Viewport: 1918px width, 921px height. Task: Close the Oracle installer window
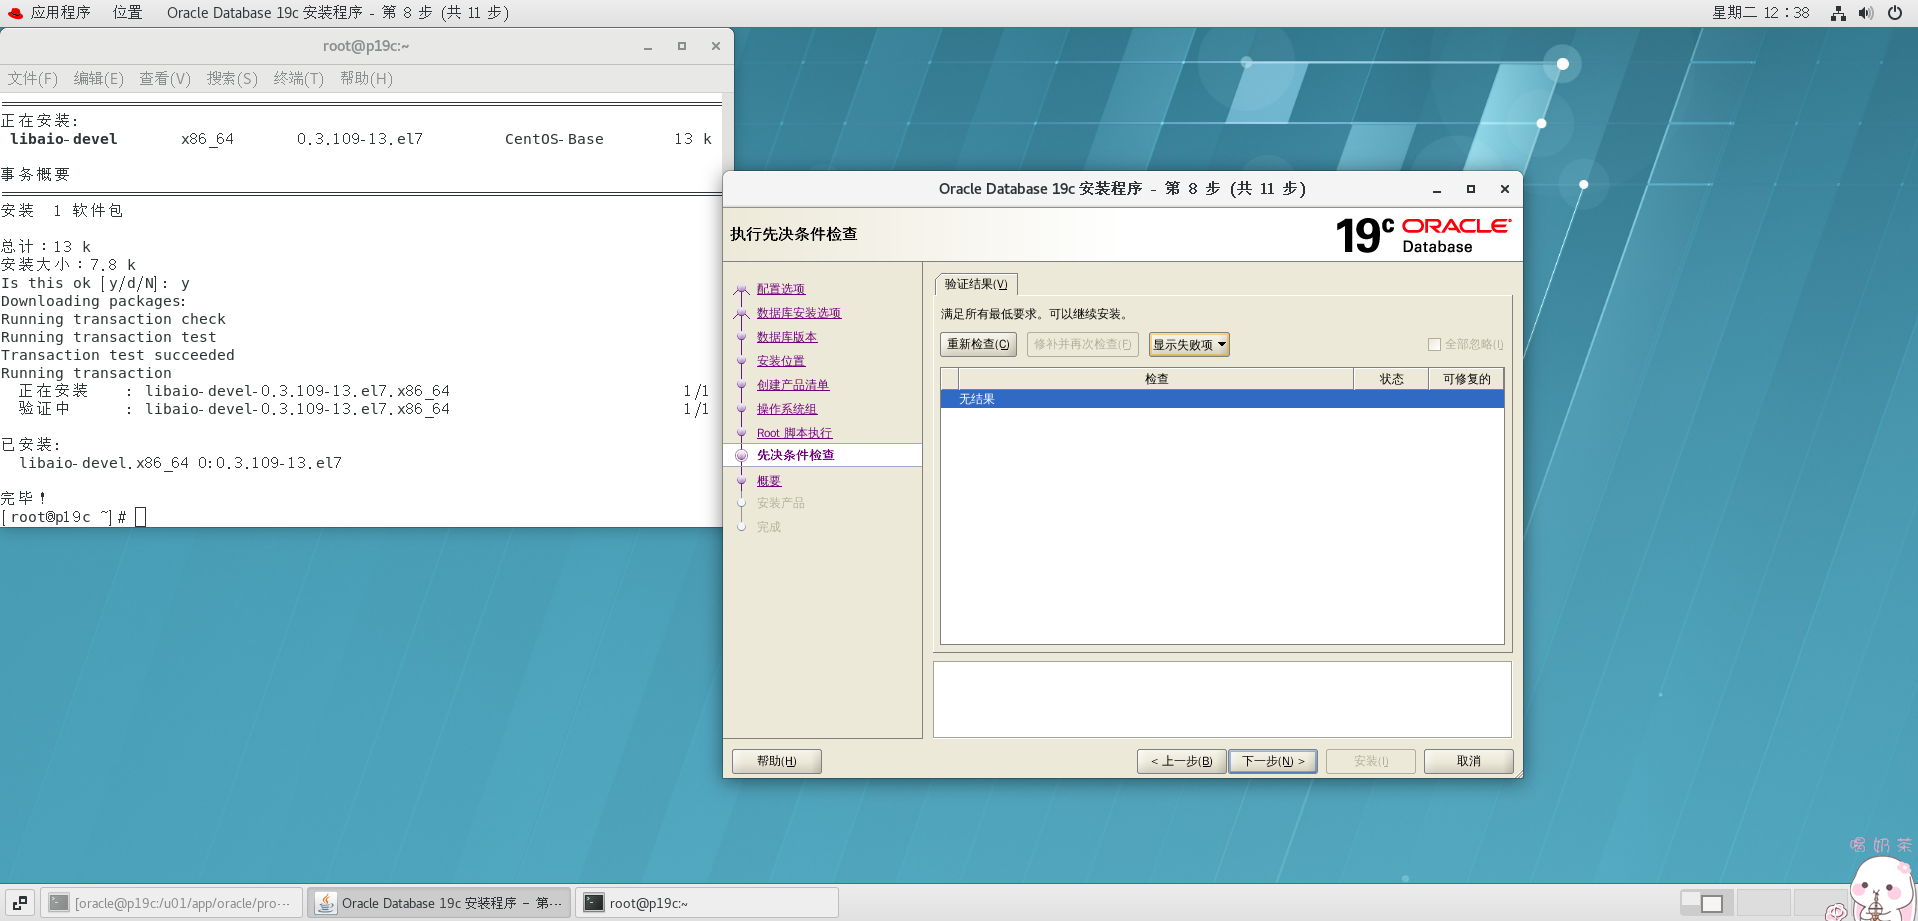(1505, 189)
